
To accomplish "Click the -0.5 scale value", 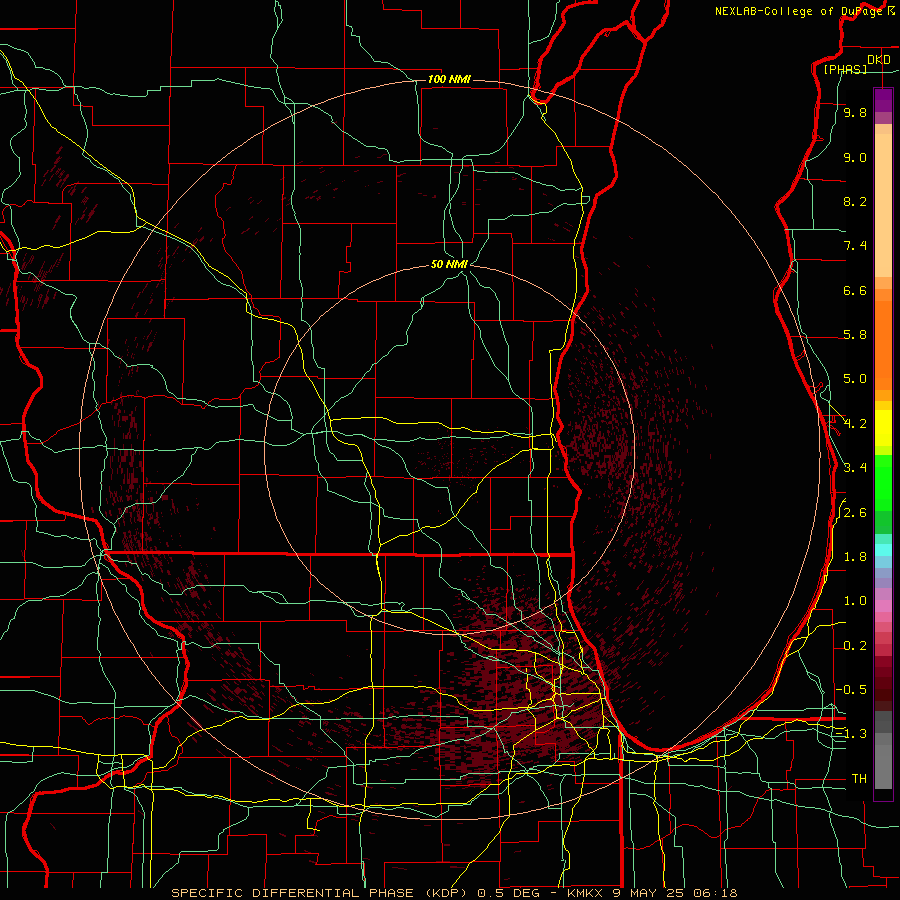I will [852, 690].
